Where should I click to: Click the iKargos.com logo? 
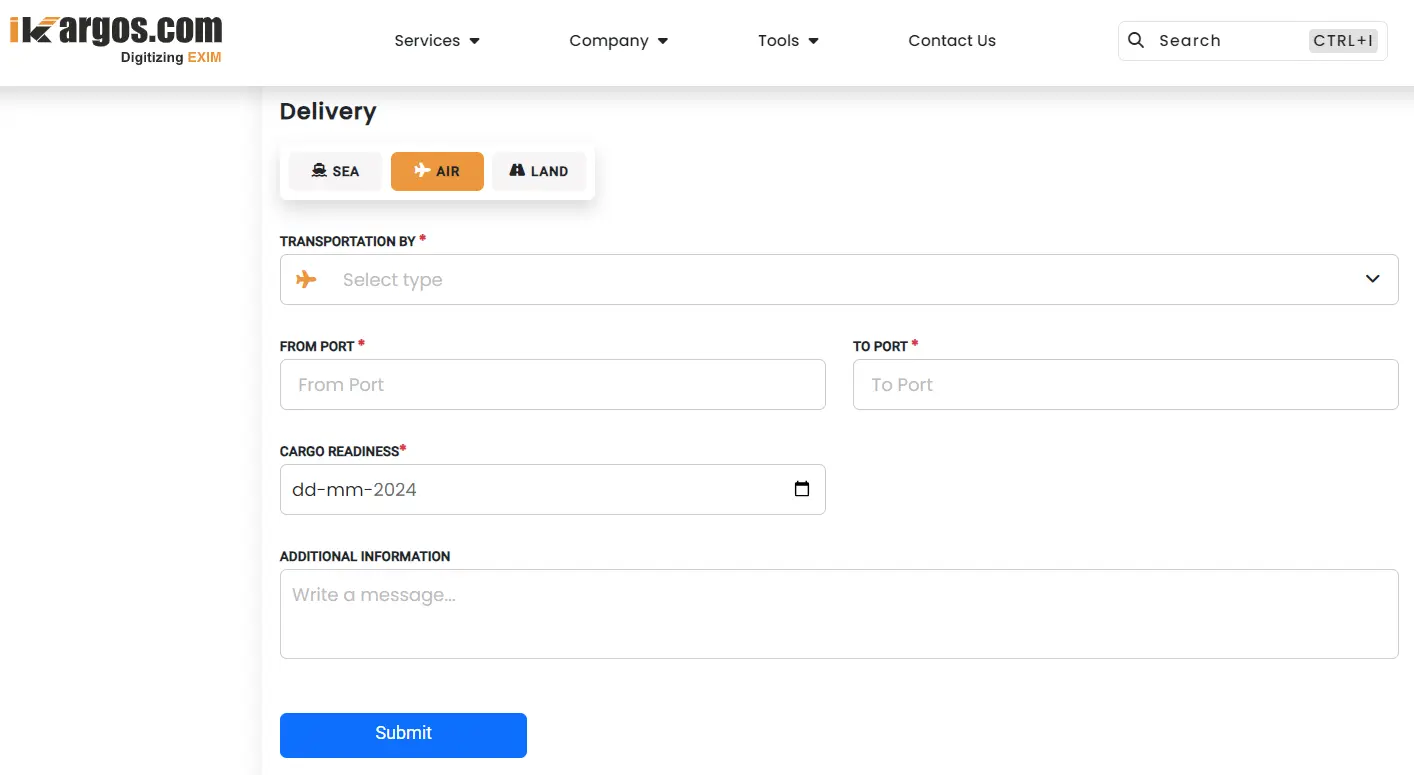pyautogui.click(x=116, y=39)
